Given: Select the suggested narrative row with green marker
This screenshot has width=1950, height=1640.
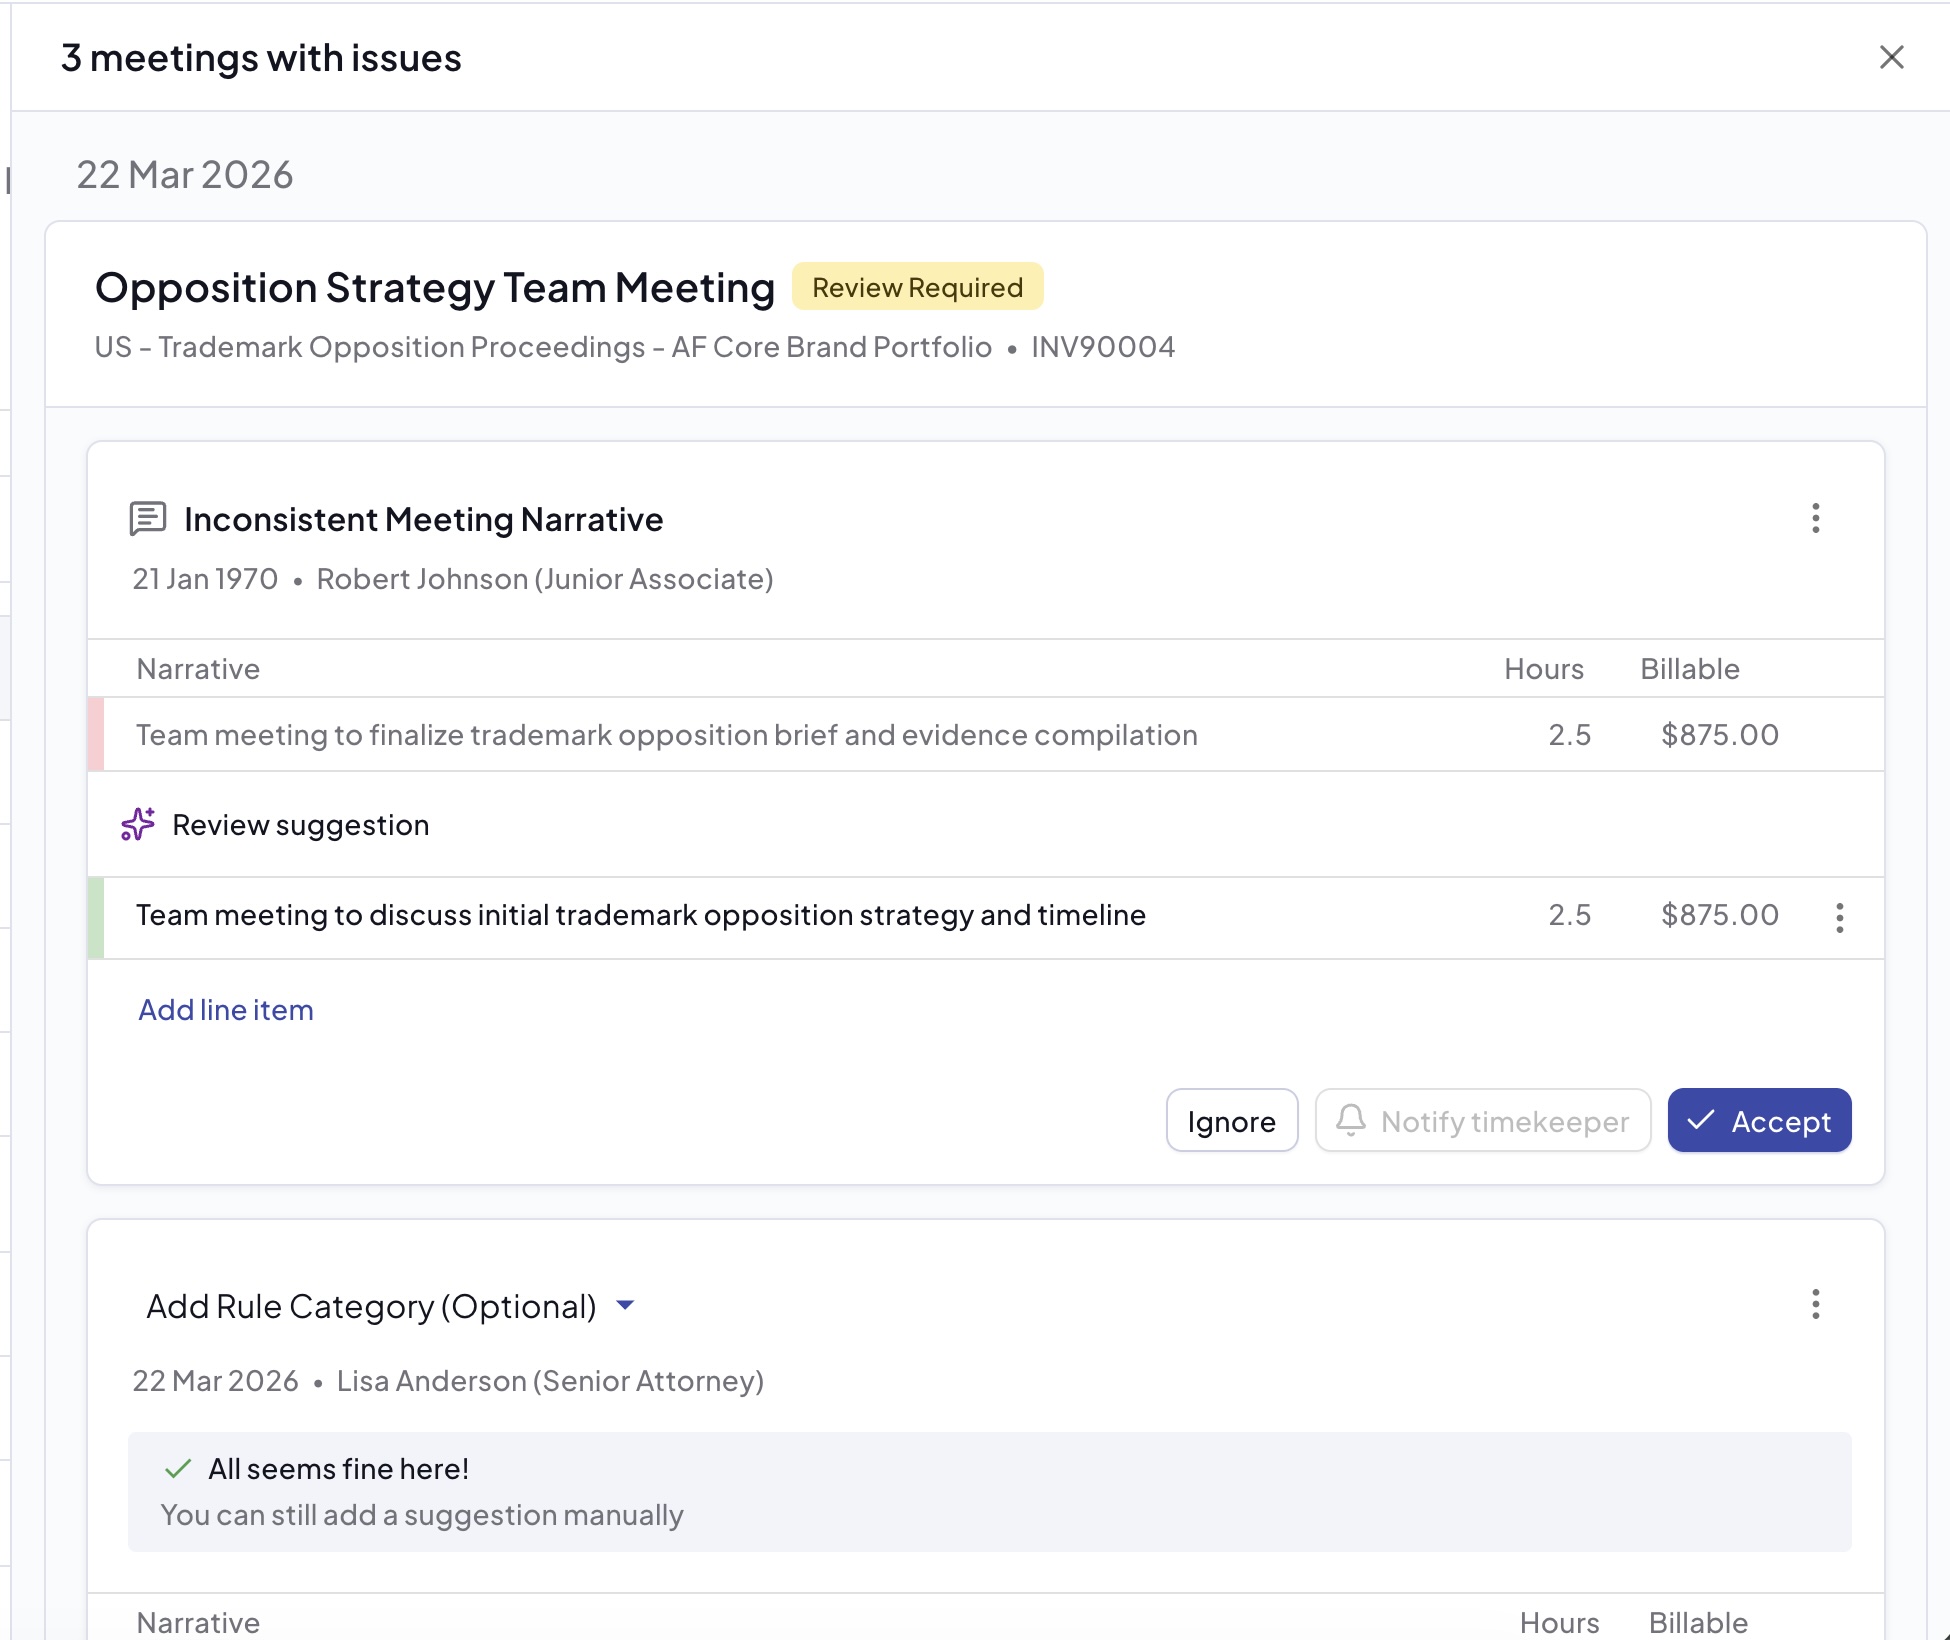Looking at the screenshot, I should click(x=640, y=915).
